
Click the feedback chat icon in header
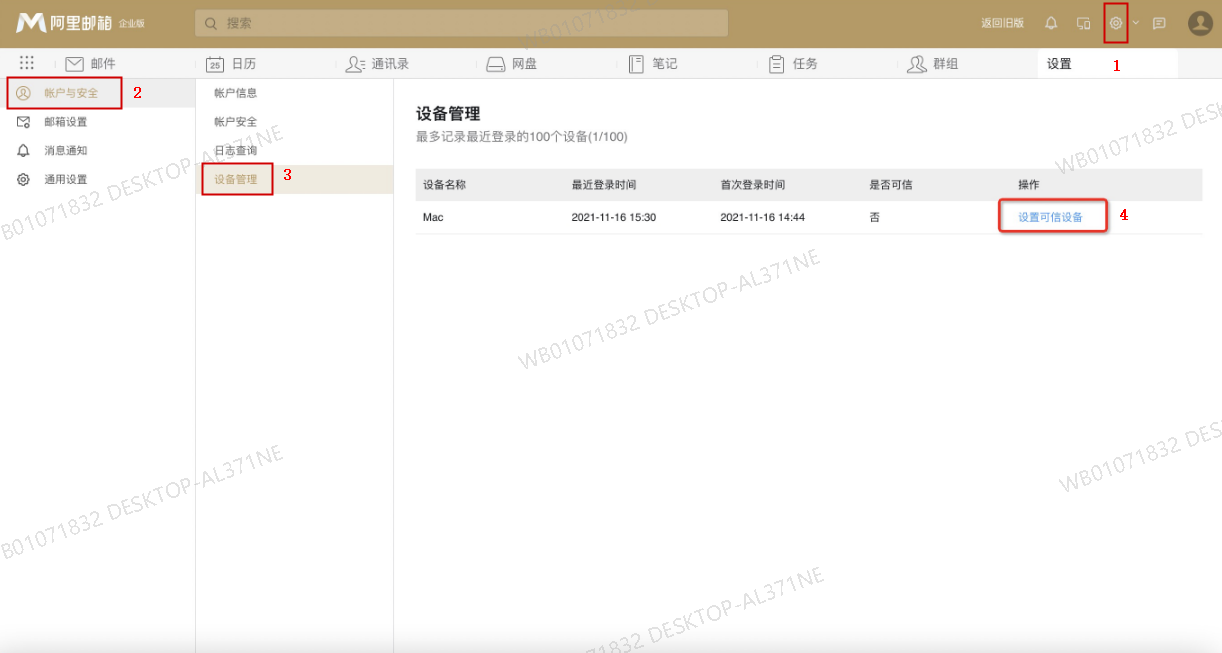(1159, 23)
